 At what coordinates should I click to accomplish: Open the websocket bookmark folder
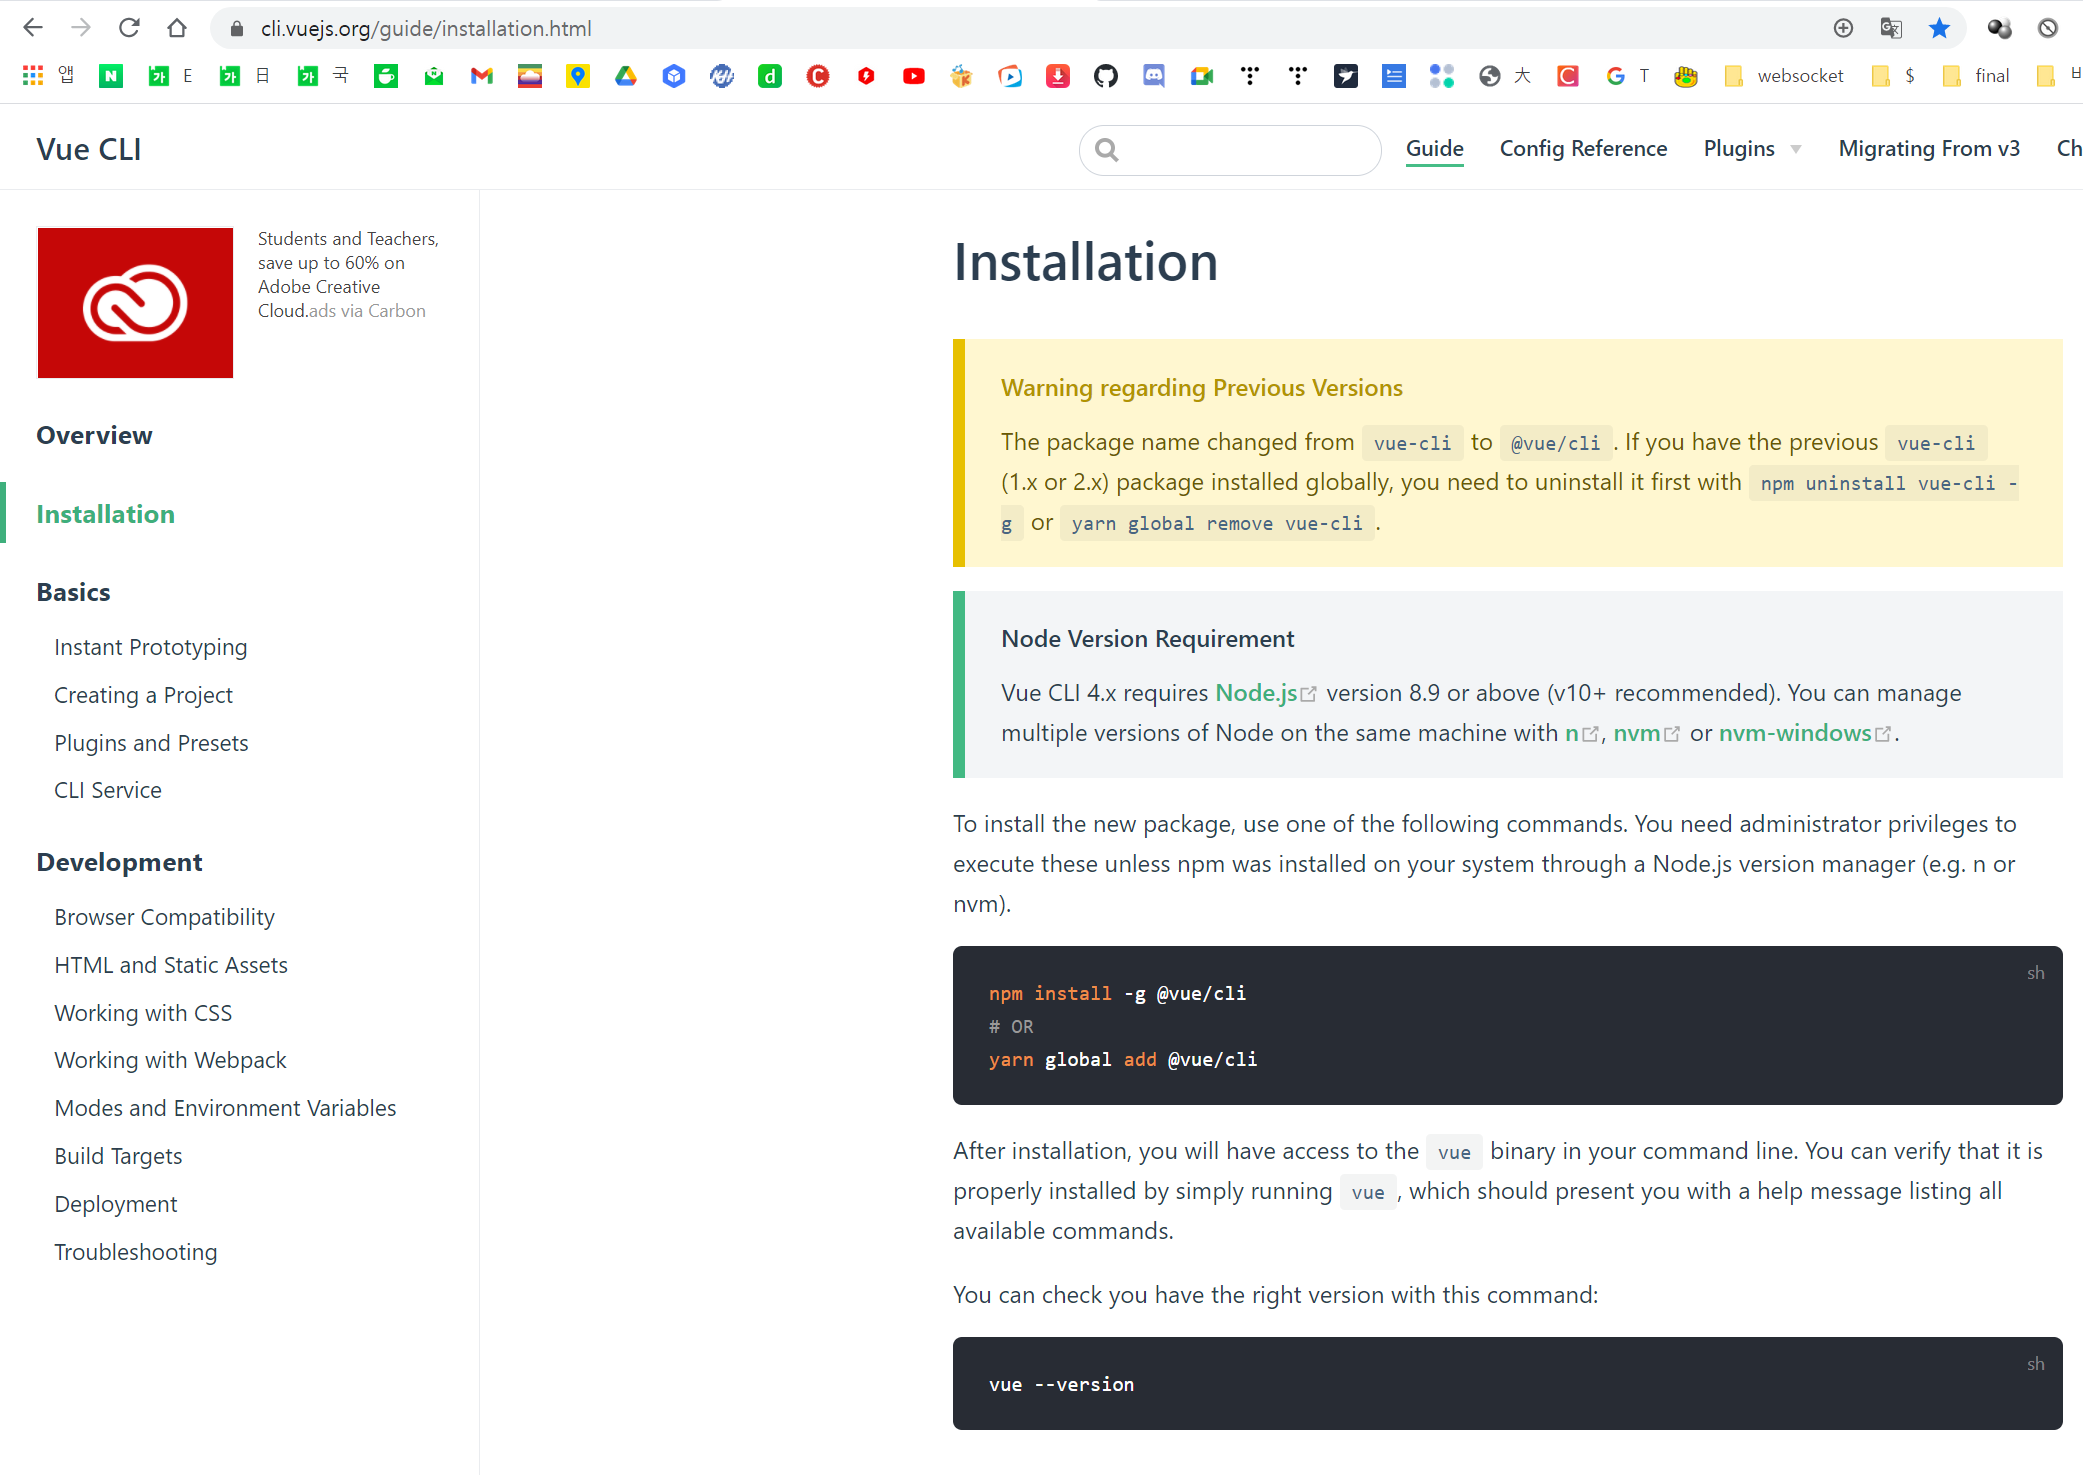(x=1785, y=76)
